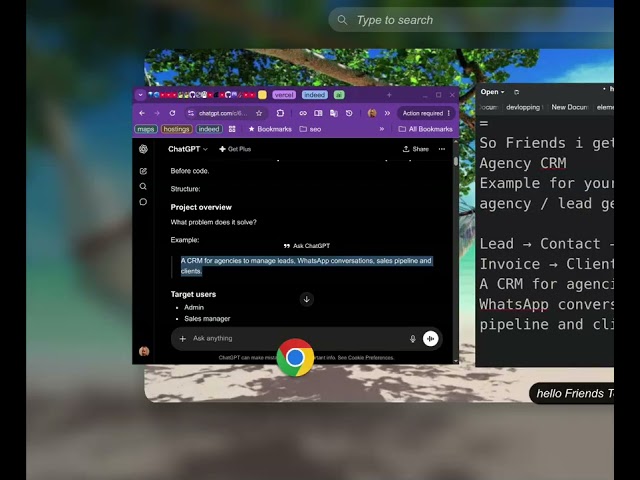Click the Project overview heading
The image size is (640, 480).
click(201, 207)
